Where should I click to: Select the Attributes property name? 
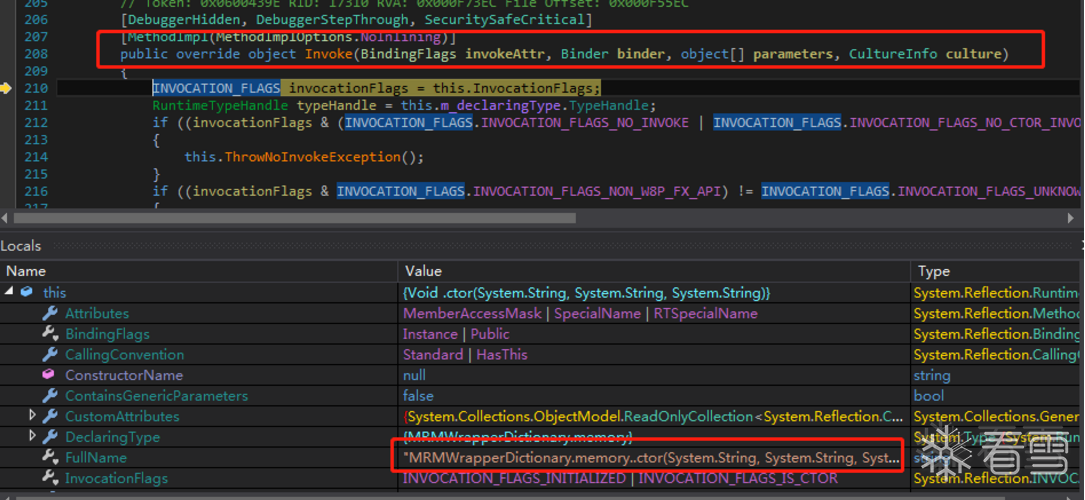click(97, 313)
